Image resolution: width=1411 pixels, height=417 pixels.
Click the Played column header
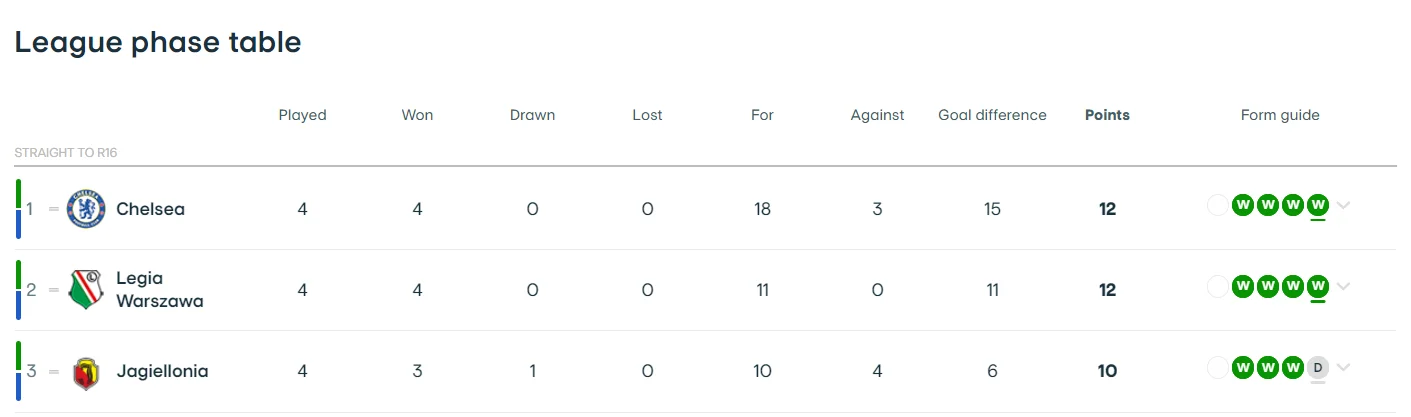302,115
